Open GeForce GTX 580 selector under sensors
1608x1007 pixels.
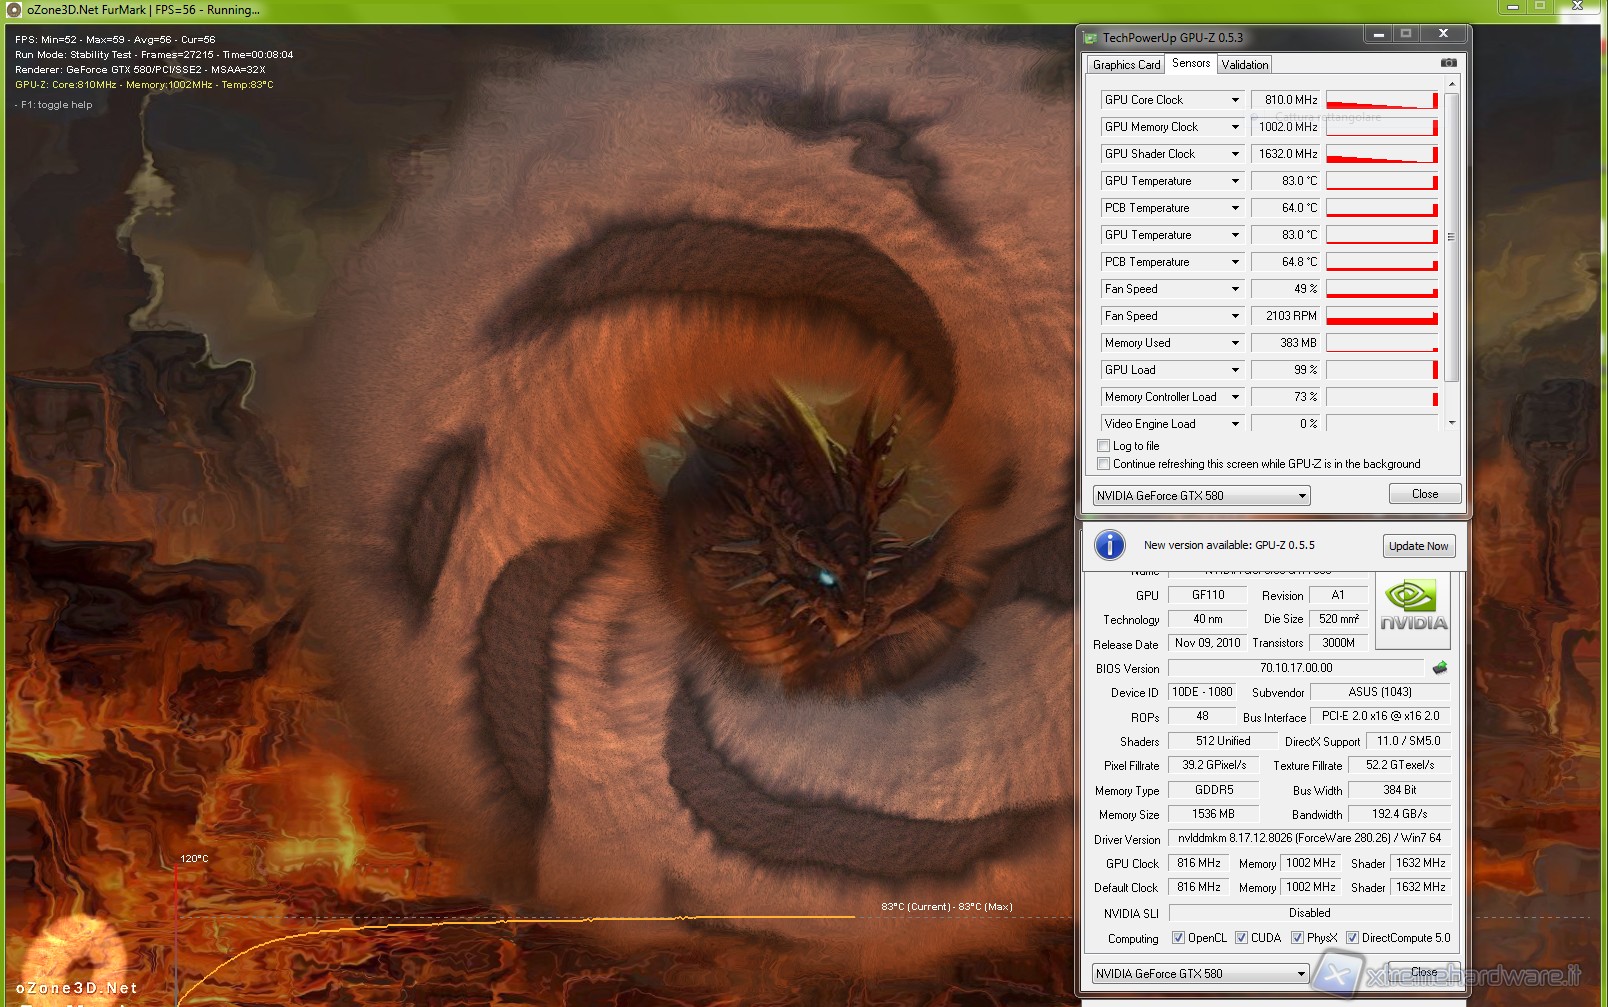click(x=1200, y=496)
